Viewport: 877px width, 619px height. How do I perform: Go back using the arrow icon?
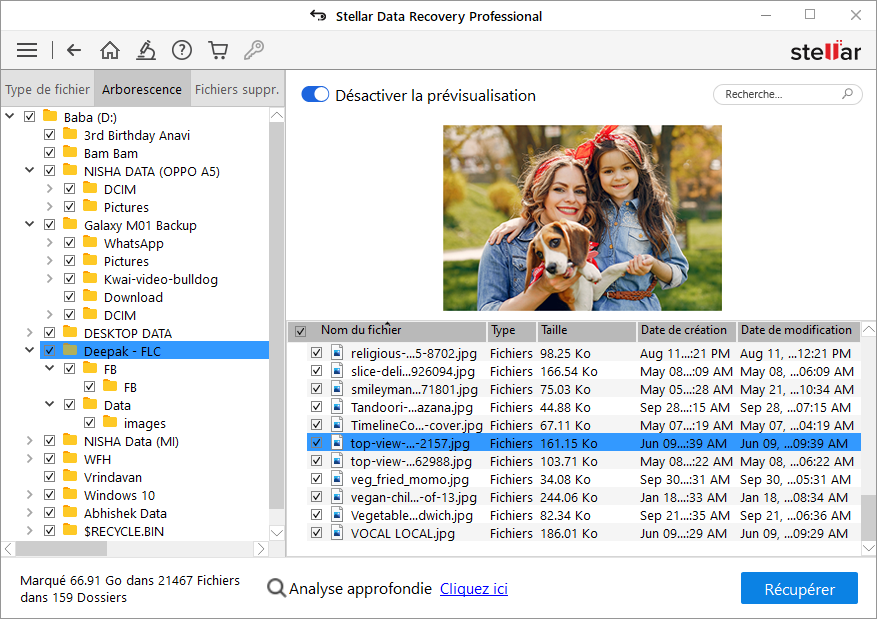[73, 50]
